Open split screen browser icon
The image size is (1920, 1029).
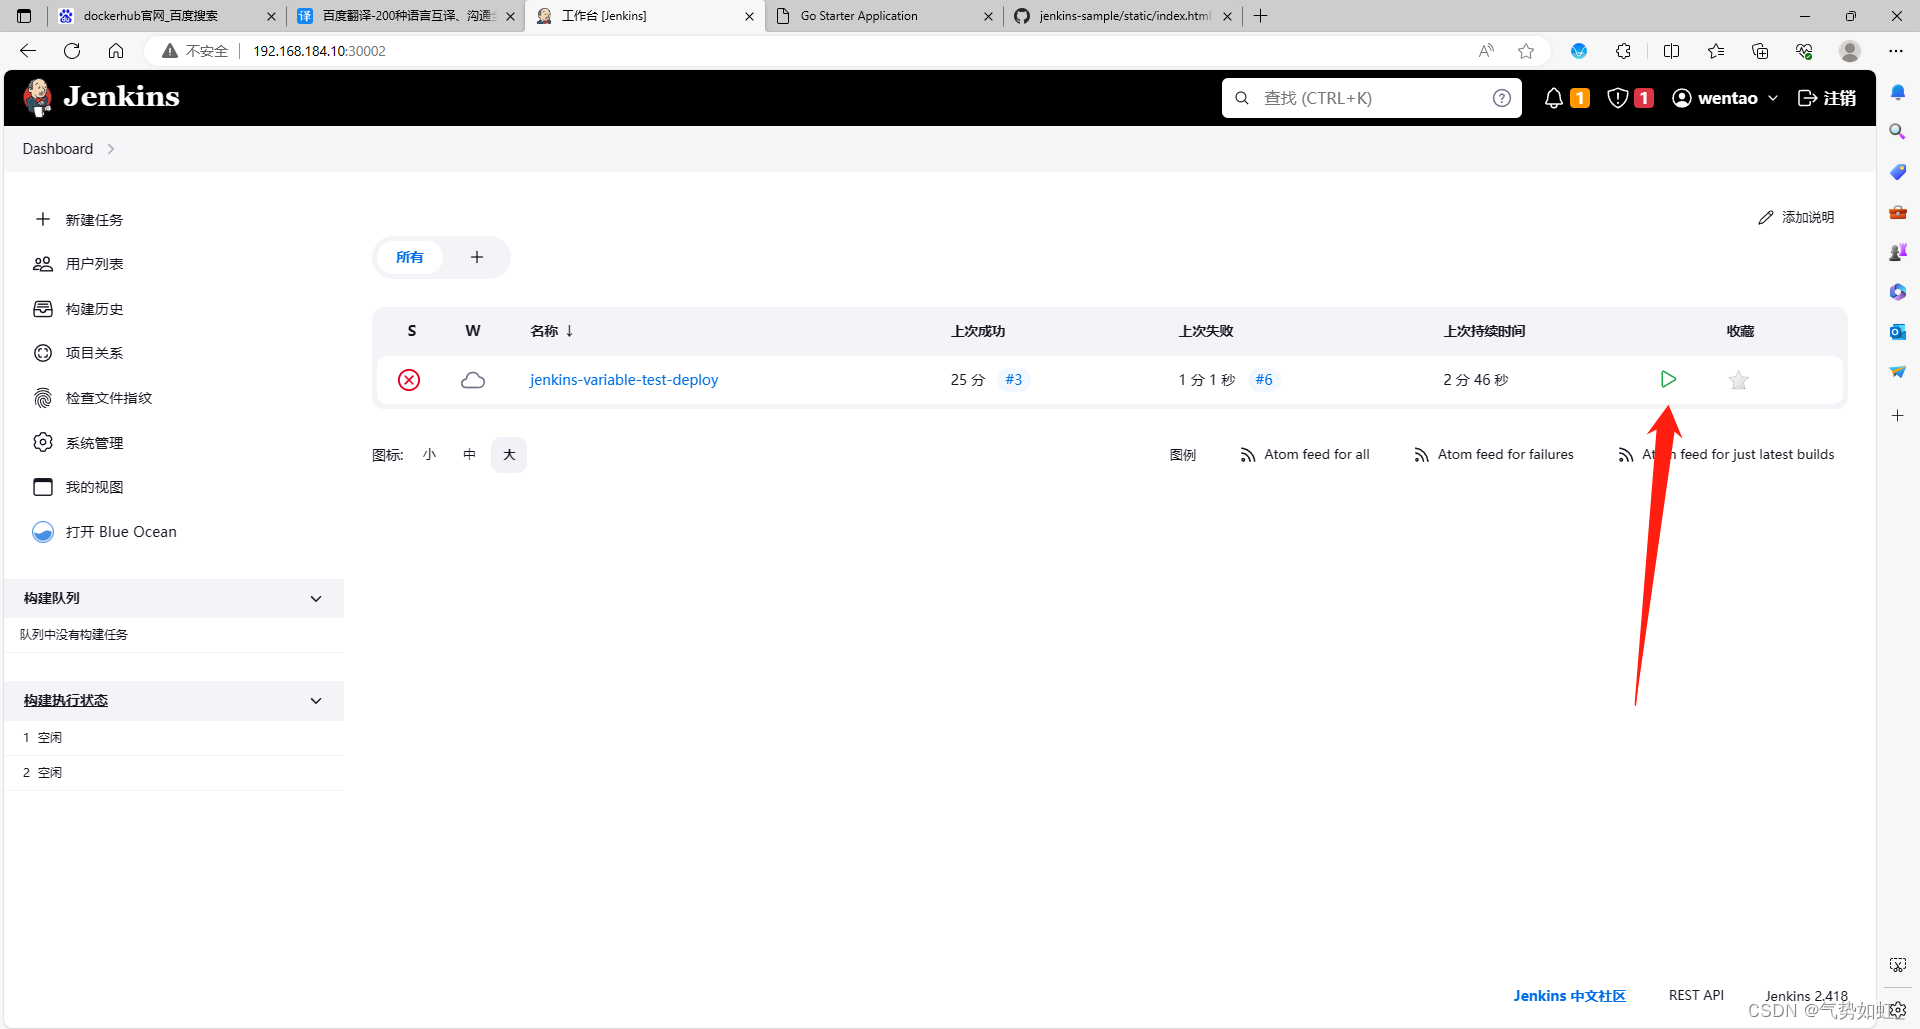pyautogui.click(x=1671, y=51)
